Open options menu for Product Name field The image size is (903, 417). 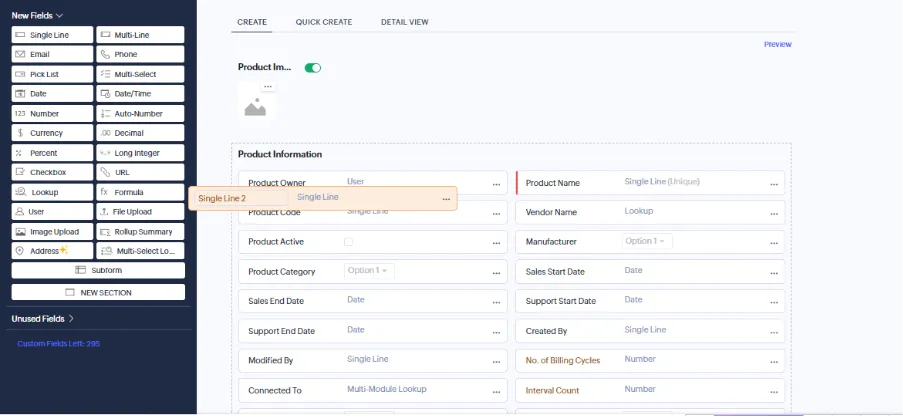pyautogui.click(x=774, y=185)
